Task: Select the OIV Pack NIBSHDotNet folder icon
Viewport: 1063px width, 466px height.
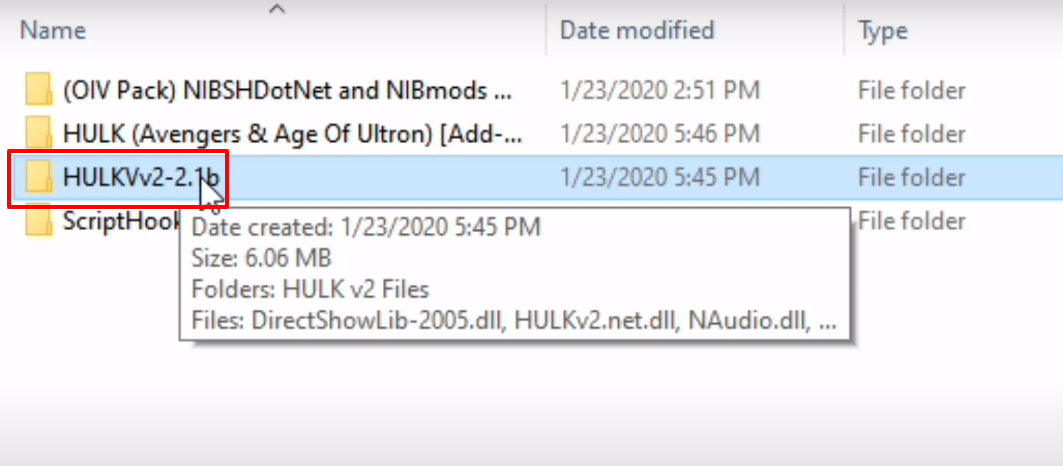Action: pos(39,90)
